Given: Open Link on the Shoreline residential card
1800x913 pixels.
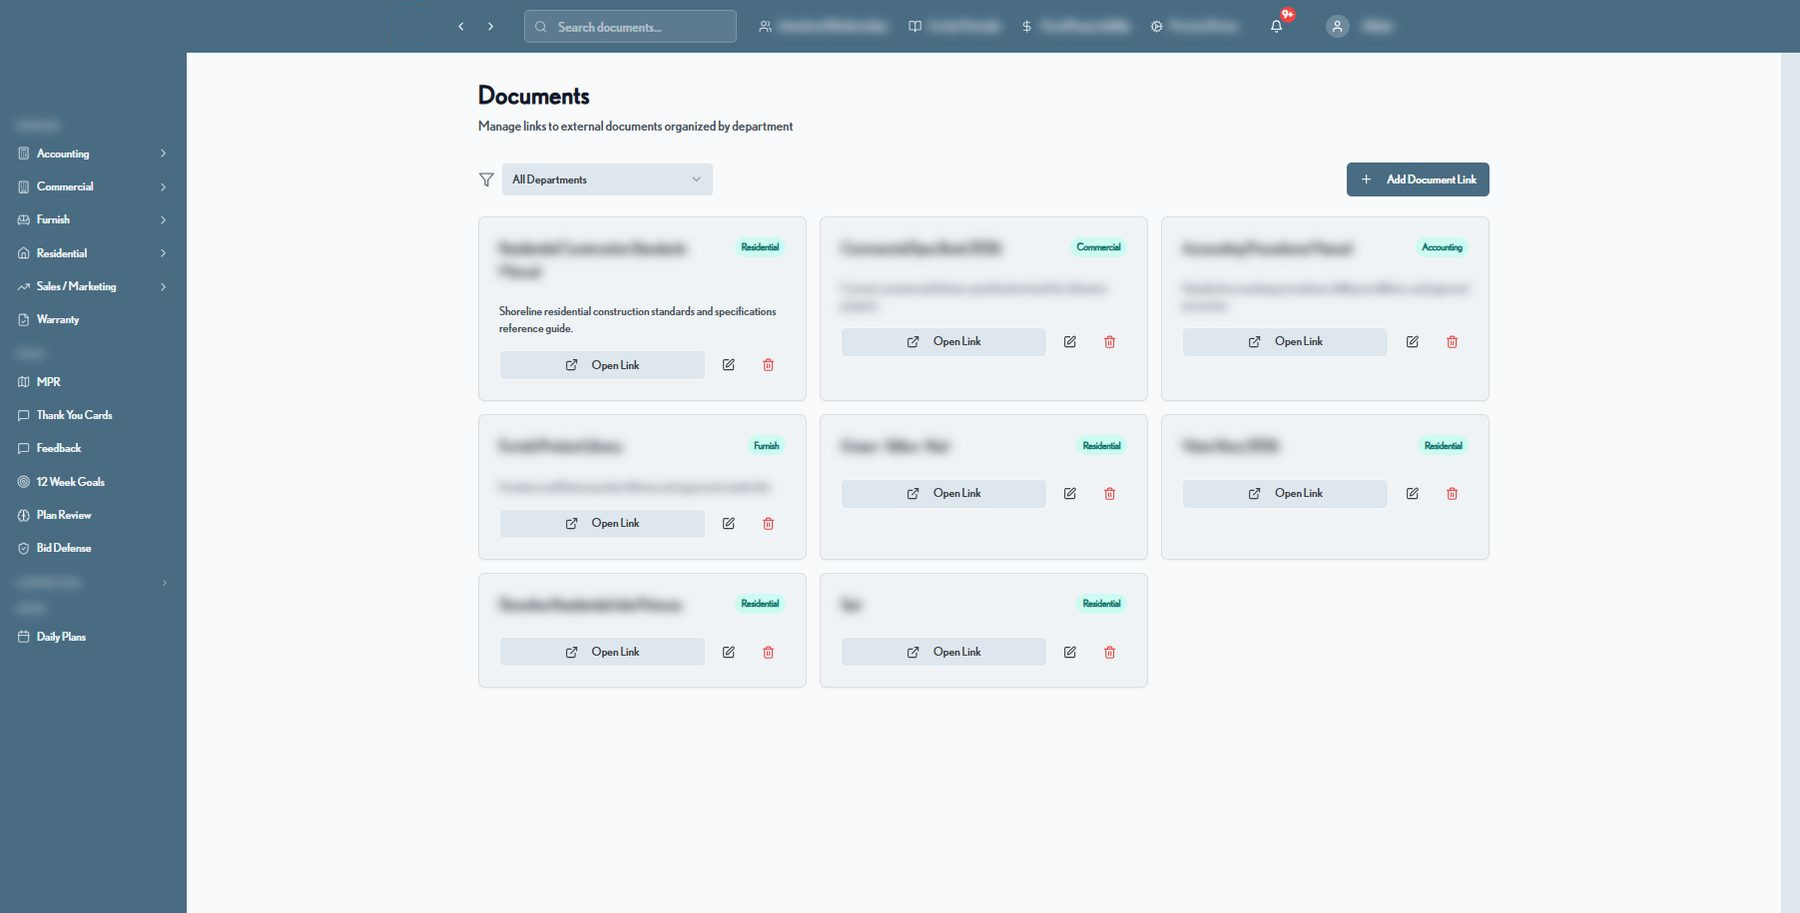Looking at the screenshot, I should tap(602, 365).
